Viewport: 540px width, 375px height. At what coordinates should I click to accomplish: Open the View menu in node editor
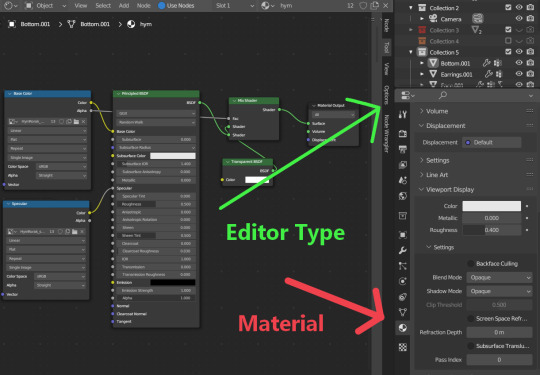point(81,6)
